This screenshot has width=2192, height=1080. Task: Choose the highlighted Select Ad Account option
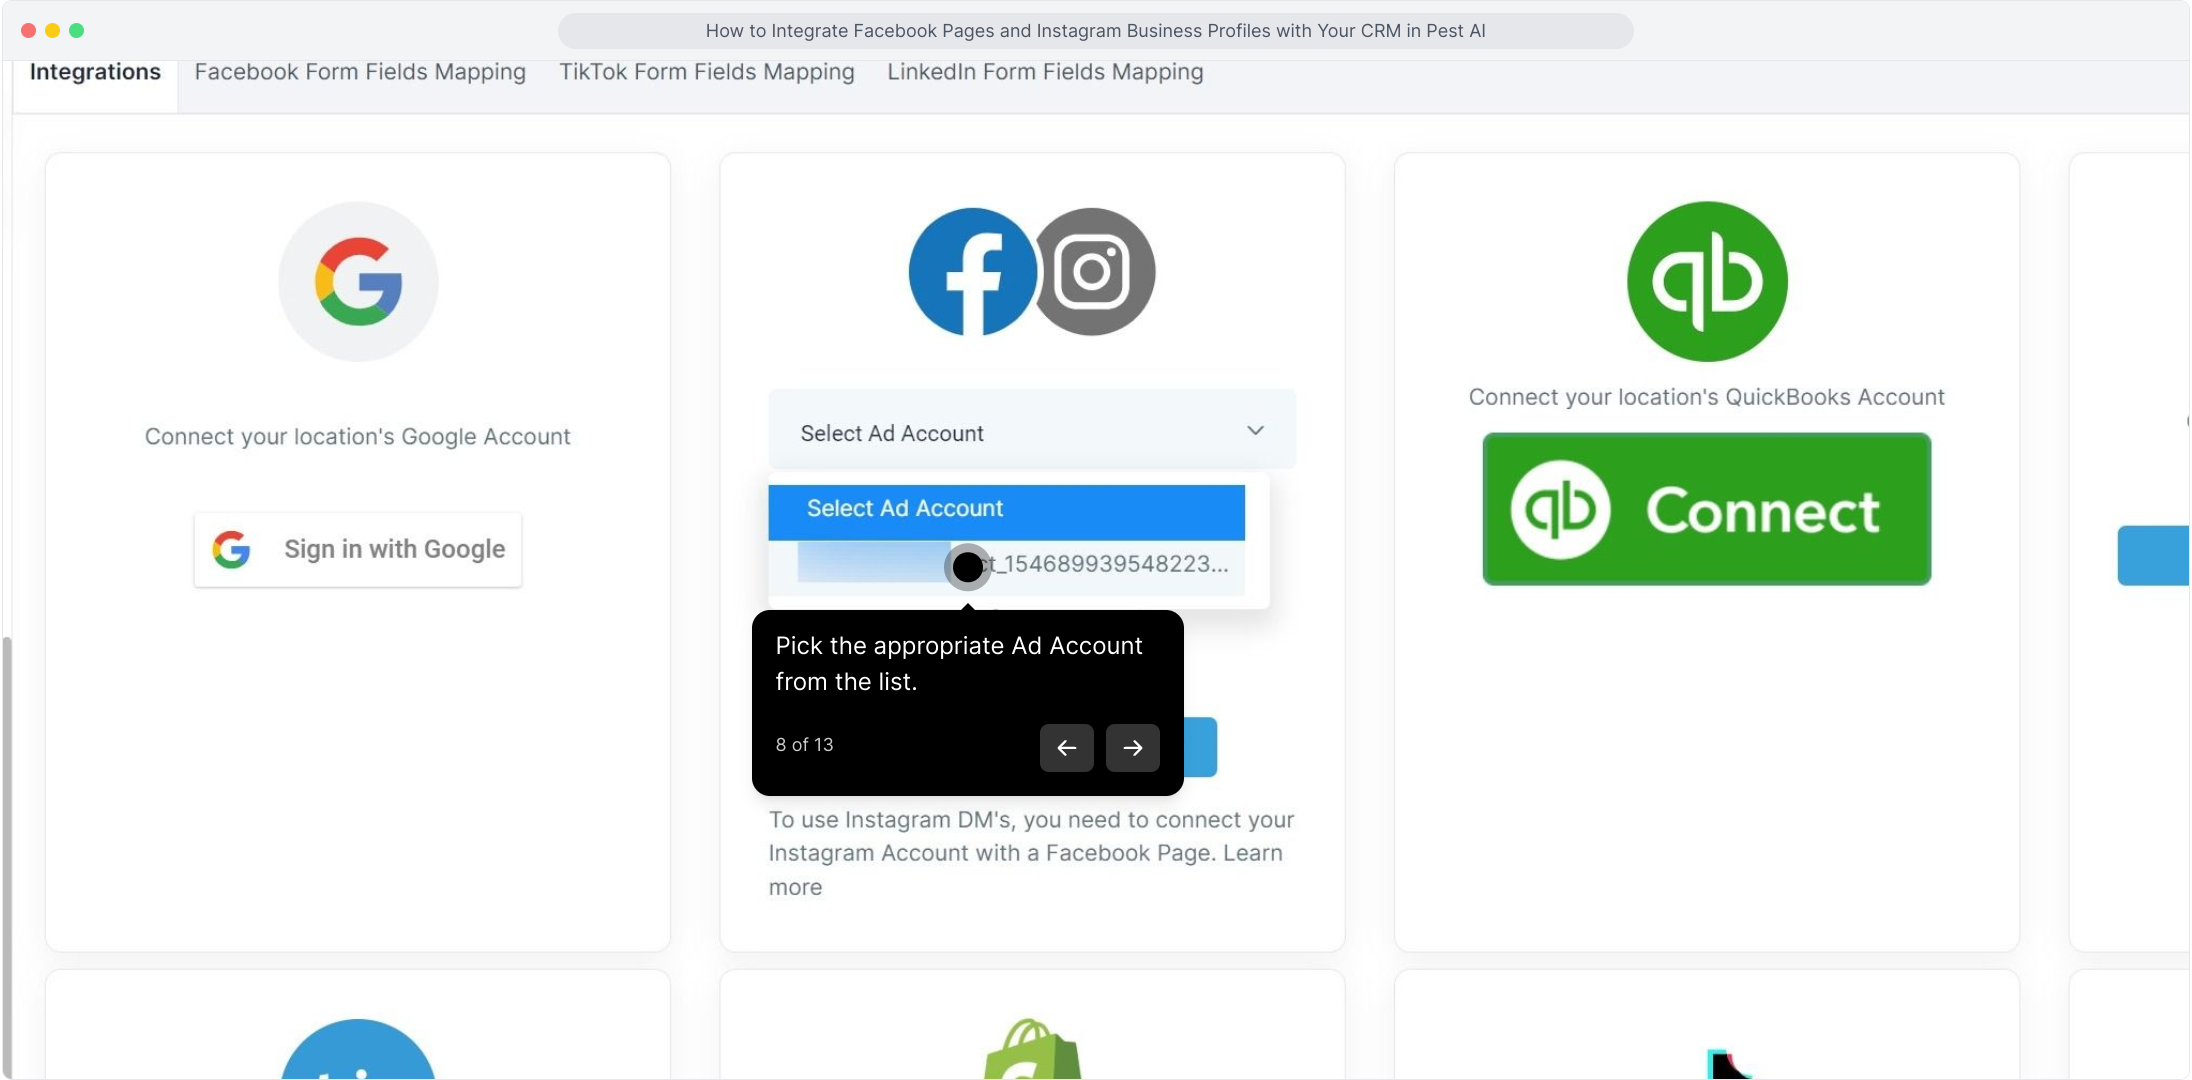[x=1006, y=512]
